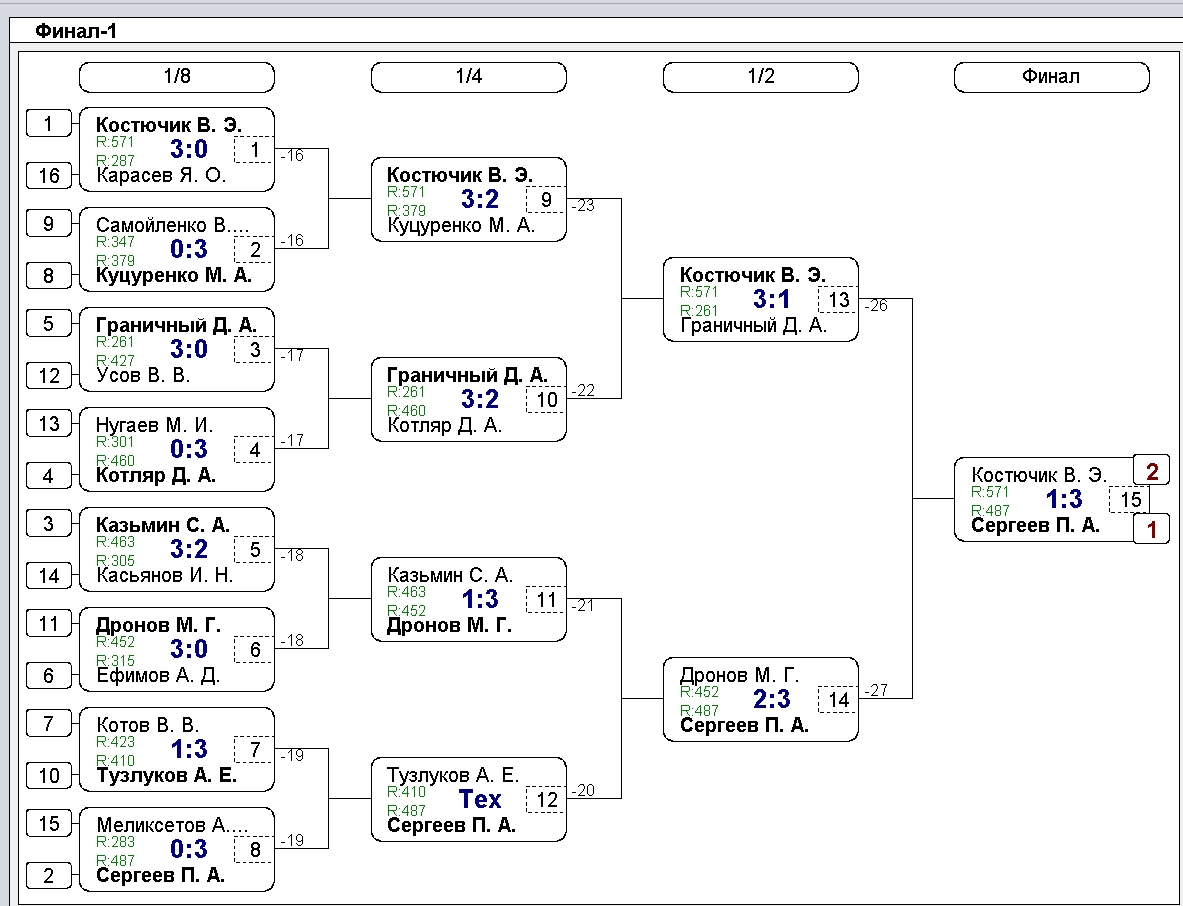Click the -23 loser bracket label
The image size is (1183, 906).
(x=583, y=205)
